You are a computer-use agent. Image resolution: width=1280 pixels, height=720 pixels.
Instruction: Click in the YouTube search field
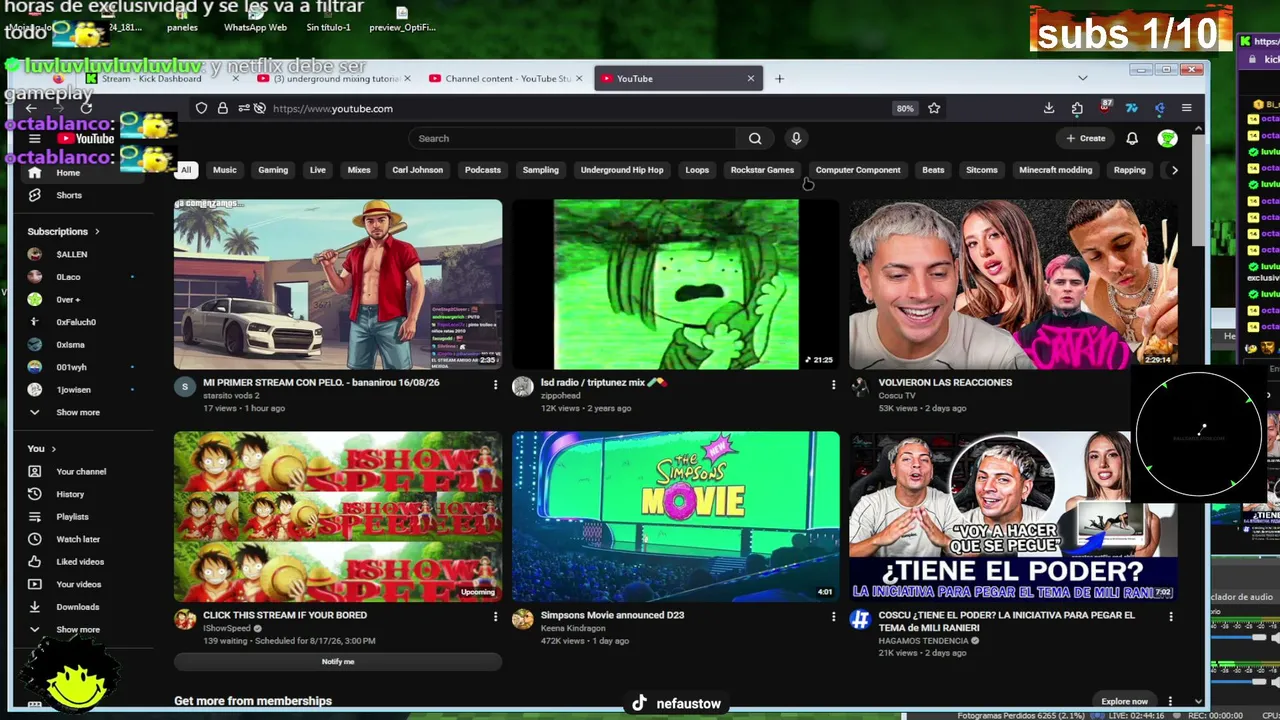(574, 139)
